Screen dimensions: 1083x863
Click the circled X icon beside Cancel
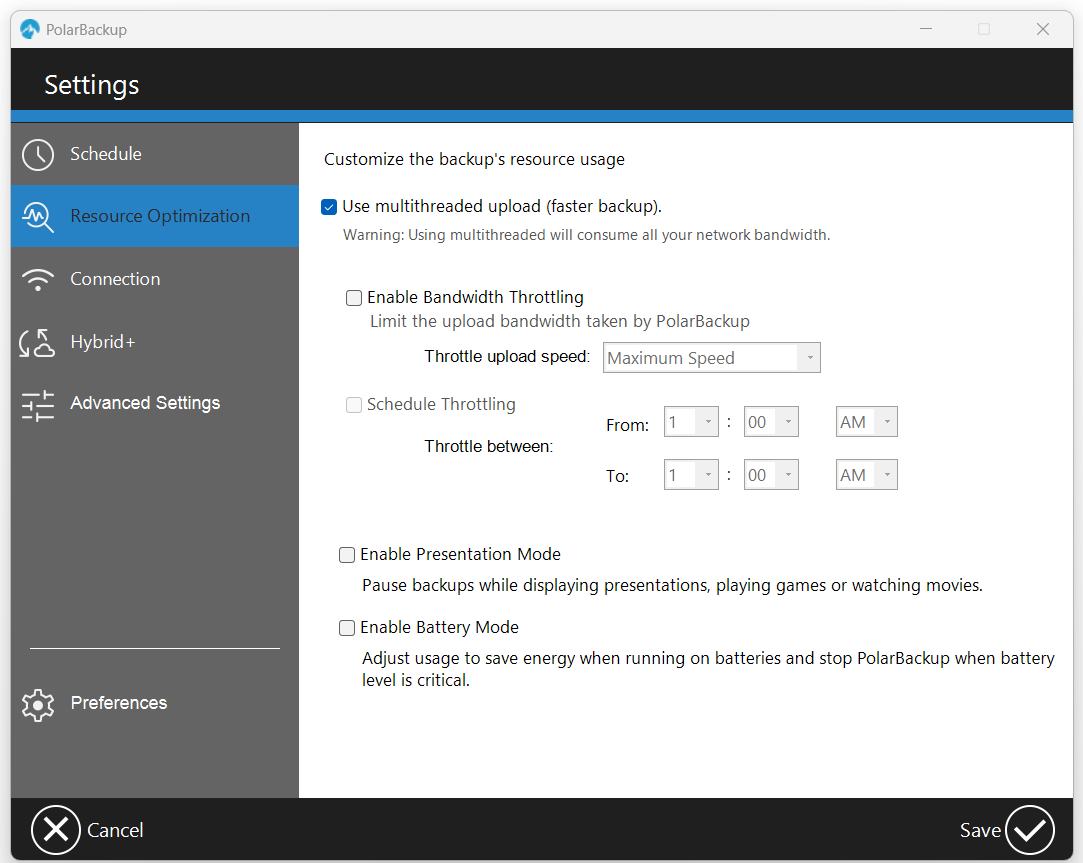click(56, 829)
